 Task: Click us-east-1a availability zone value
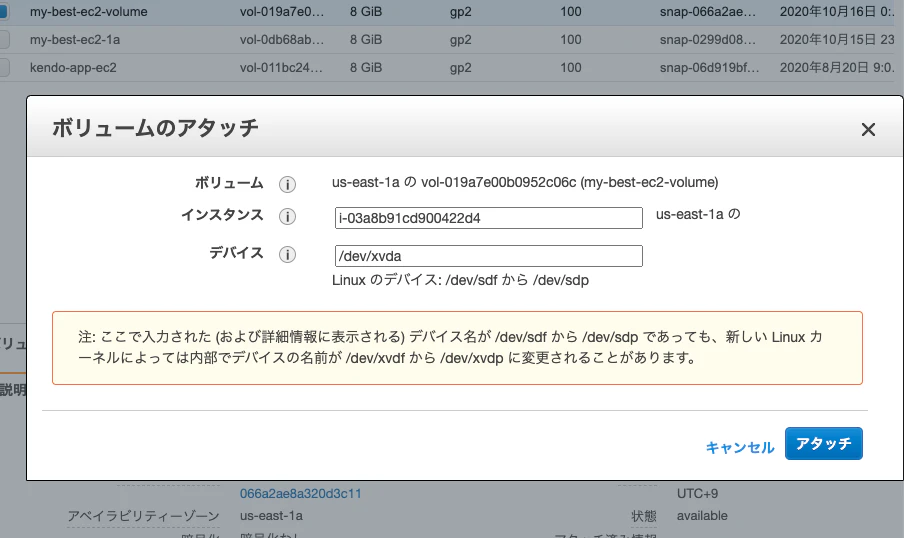[x=272, y=516]
